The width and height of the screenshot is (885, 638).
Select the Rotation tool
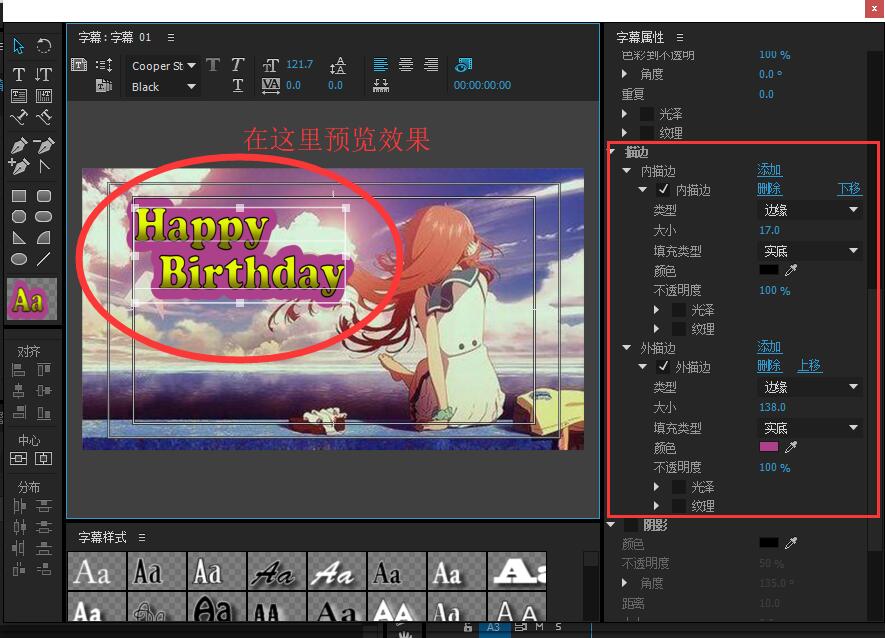point(43,46)
